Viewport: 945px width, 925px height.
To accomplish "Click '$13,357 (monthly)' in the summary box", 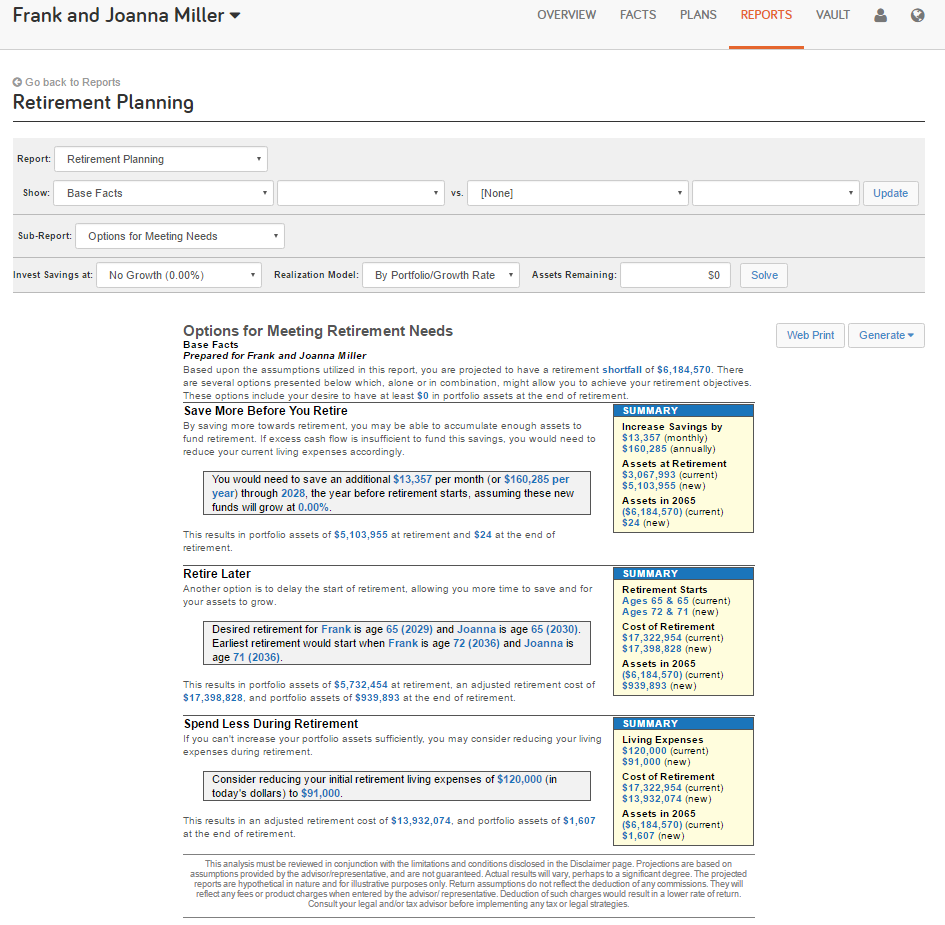I will click(664, 438).
